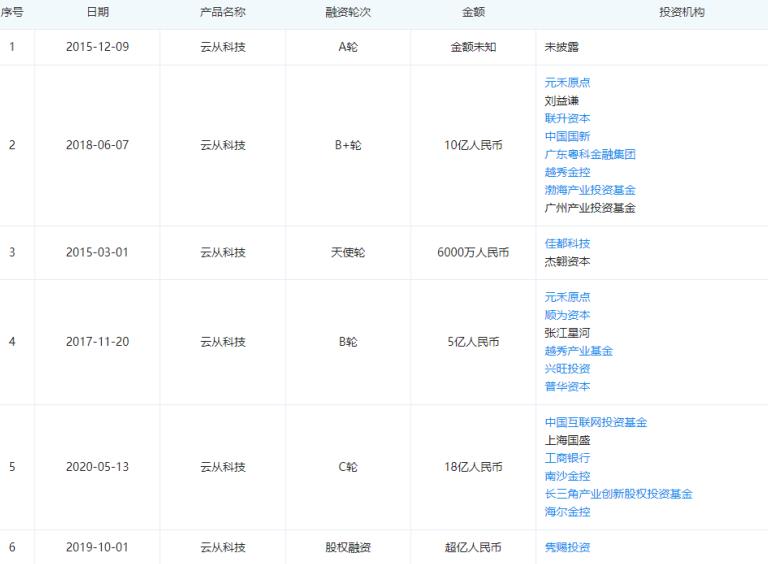Open the 广东粤科金融集团 link
Screen dimensions: 768x564
coord(590,154)
